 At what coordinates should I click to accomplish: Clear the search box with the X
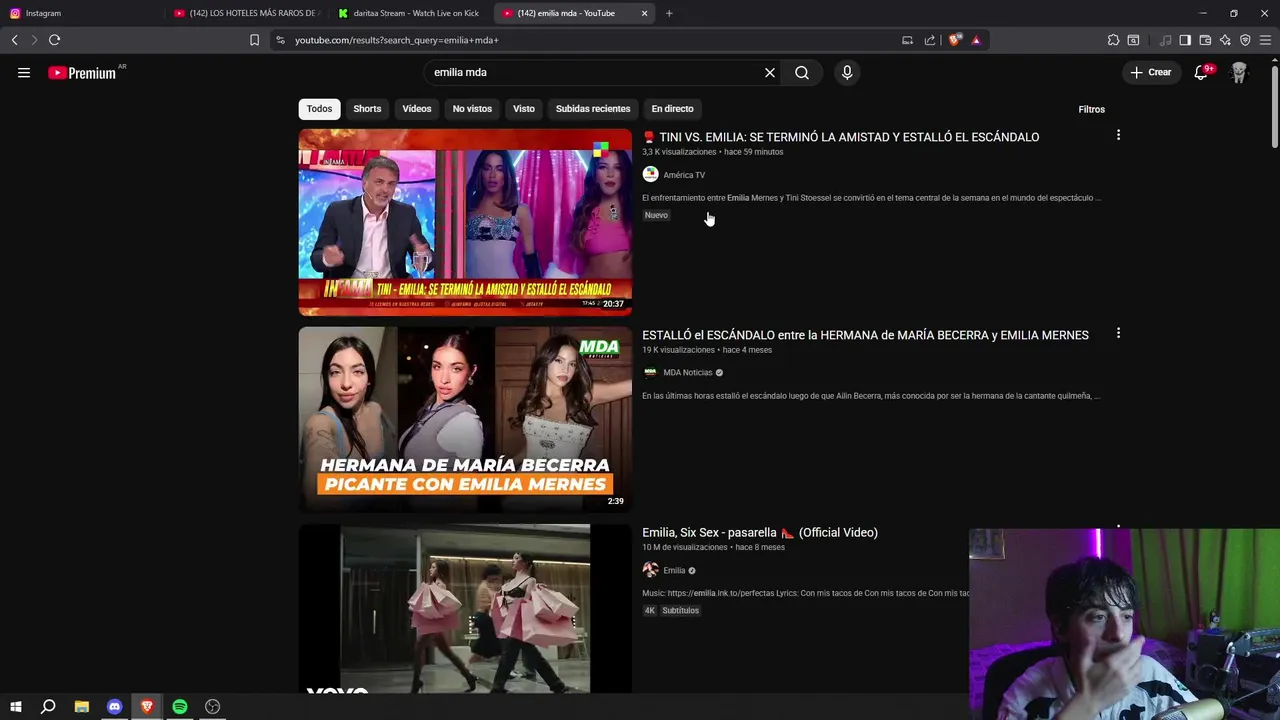pyautogui.click(x=770, y=72)
